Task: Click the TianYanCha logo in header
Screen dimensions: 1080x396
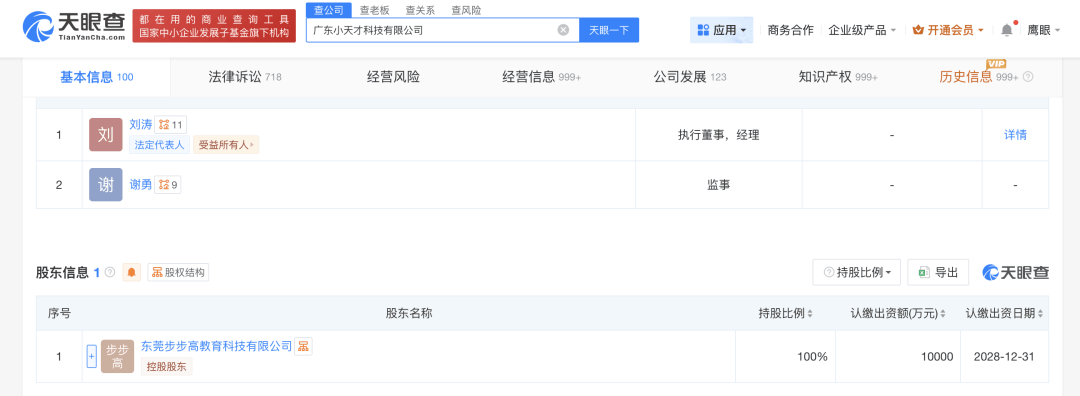Action: point(74,27)
